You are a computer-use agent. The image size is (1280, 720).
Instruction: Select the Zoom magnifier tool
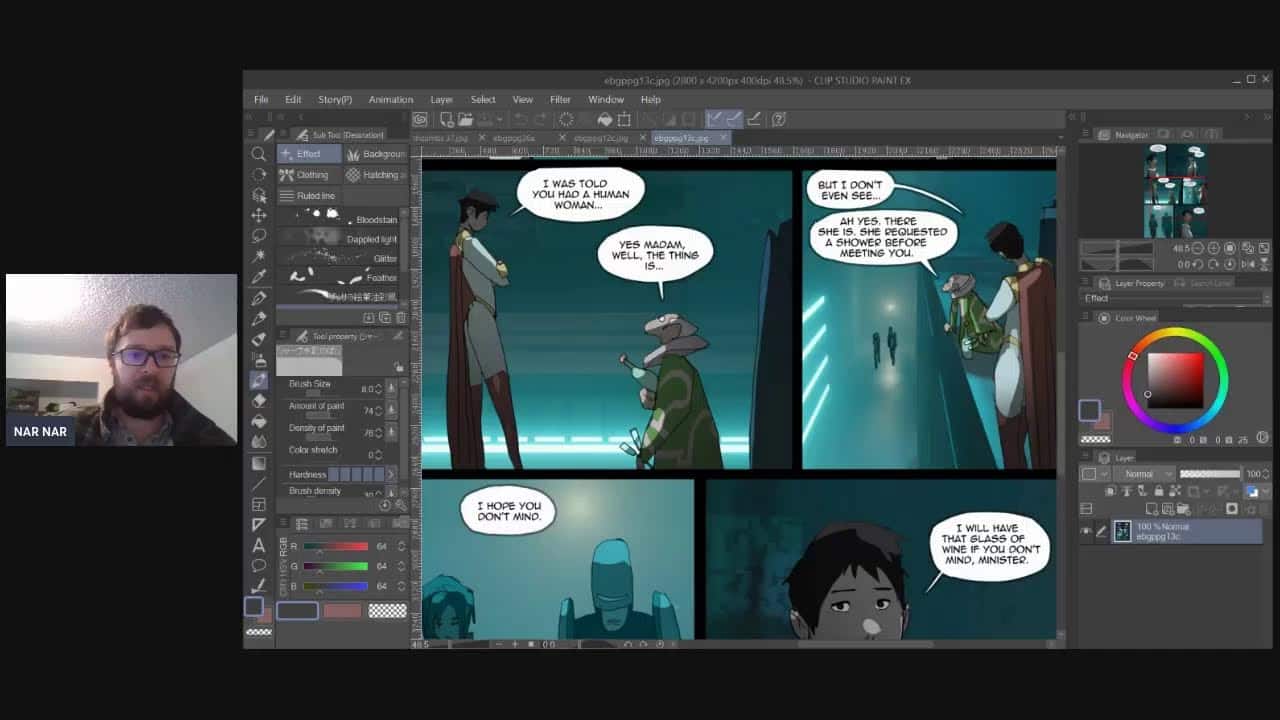click(259, 153)
